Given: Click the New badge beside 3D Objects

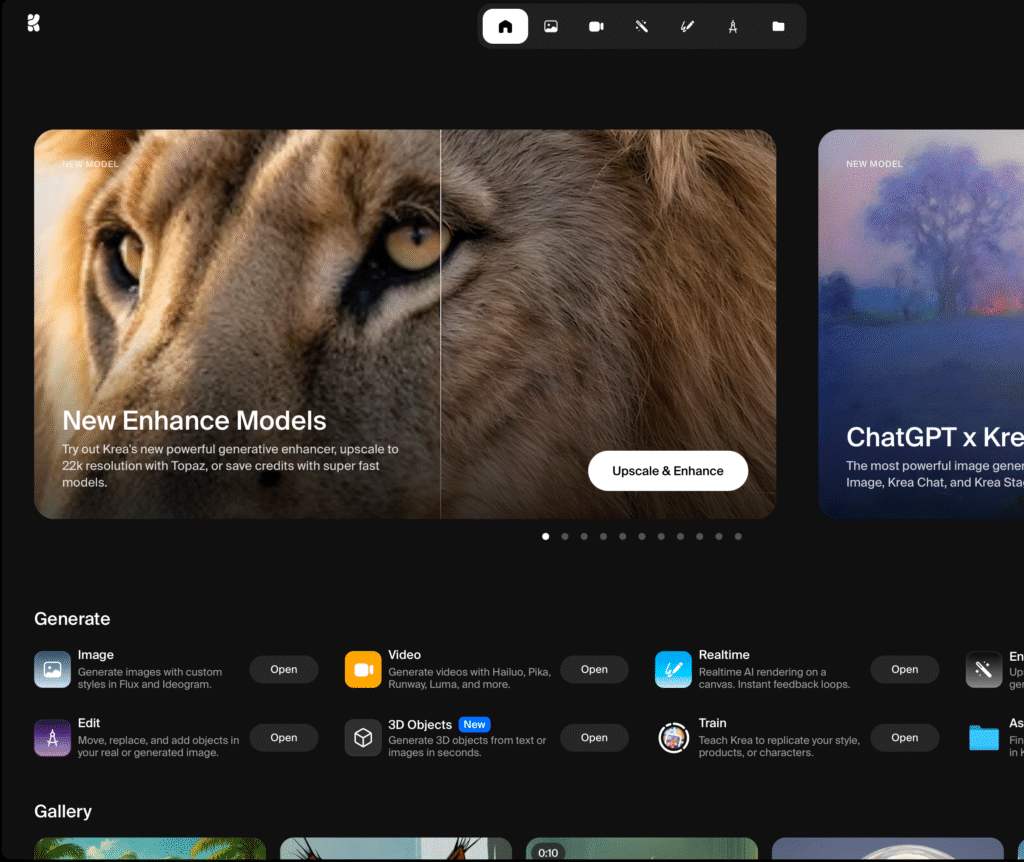Looking at the screenshot, I should tap(474, 724).
